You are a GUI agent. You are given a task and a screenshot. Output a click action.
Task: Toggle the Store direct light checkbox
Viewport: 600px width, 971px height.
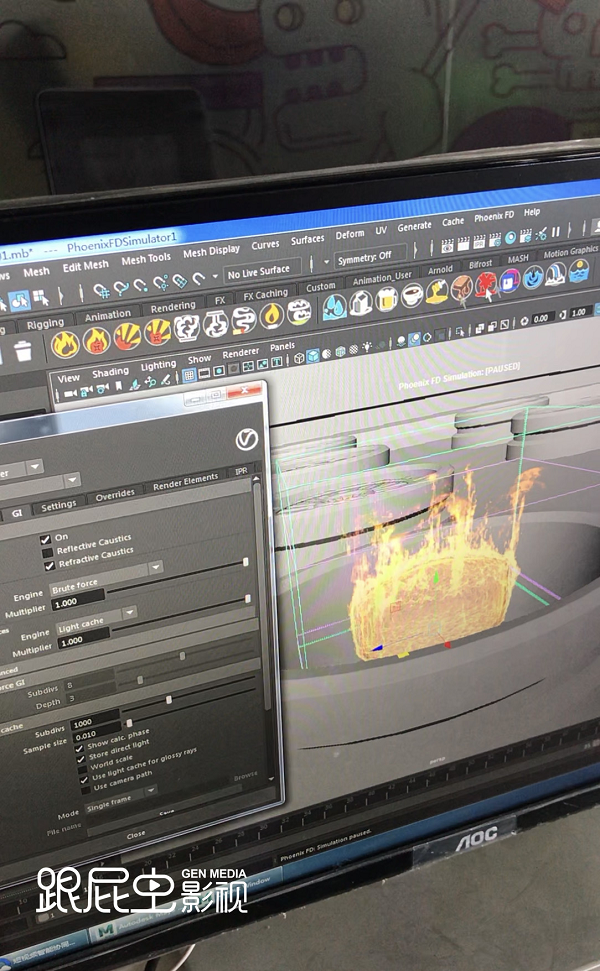(x=80, y=759)
